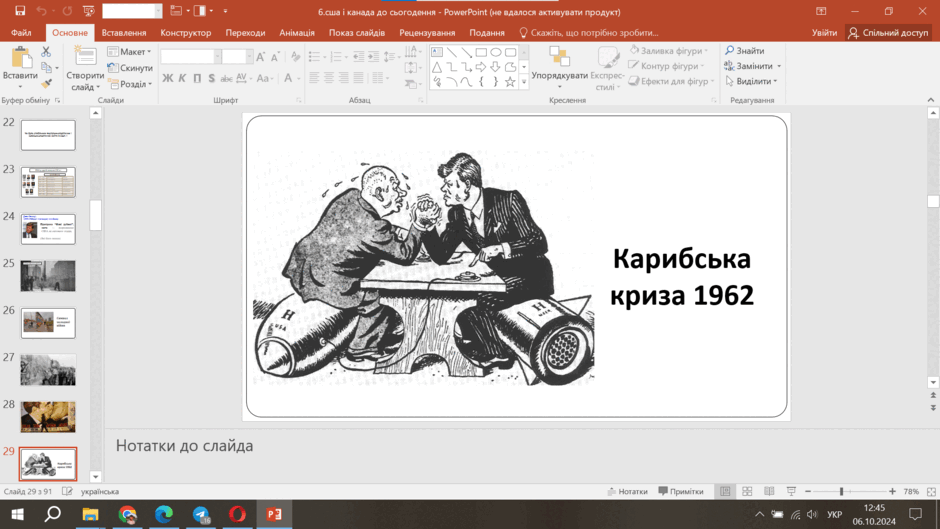Undo the last action in the quick access toolbar

coord(41,11)
